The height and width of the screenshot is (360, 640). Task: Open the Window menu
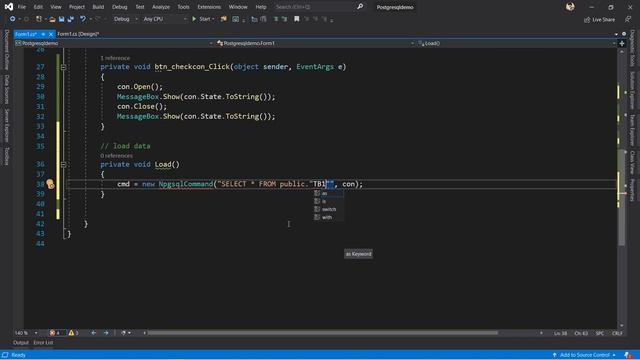pos(238,7)
